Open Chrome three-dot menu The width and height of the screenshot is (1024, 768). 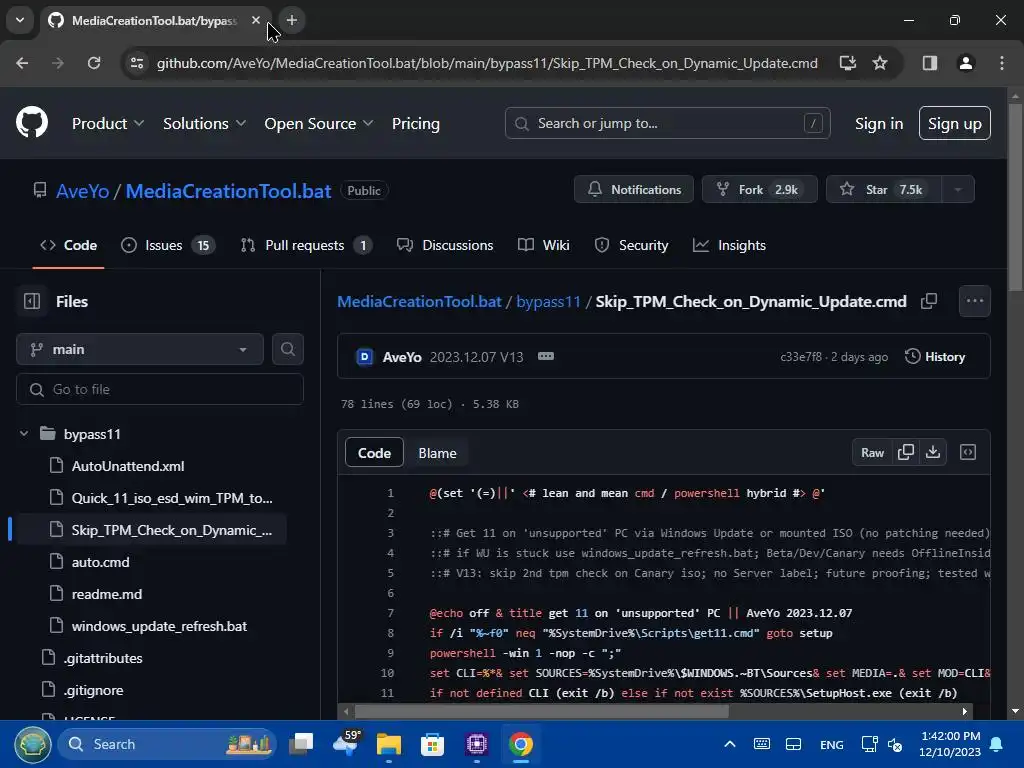pos(1002,63)
